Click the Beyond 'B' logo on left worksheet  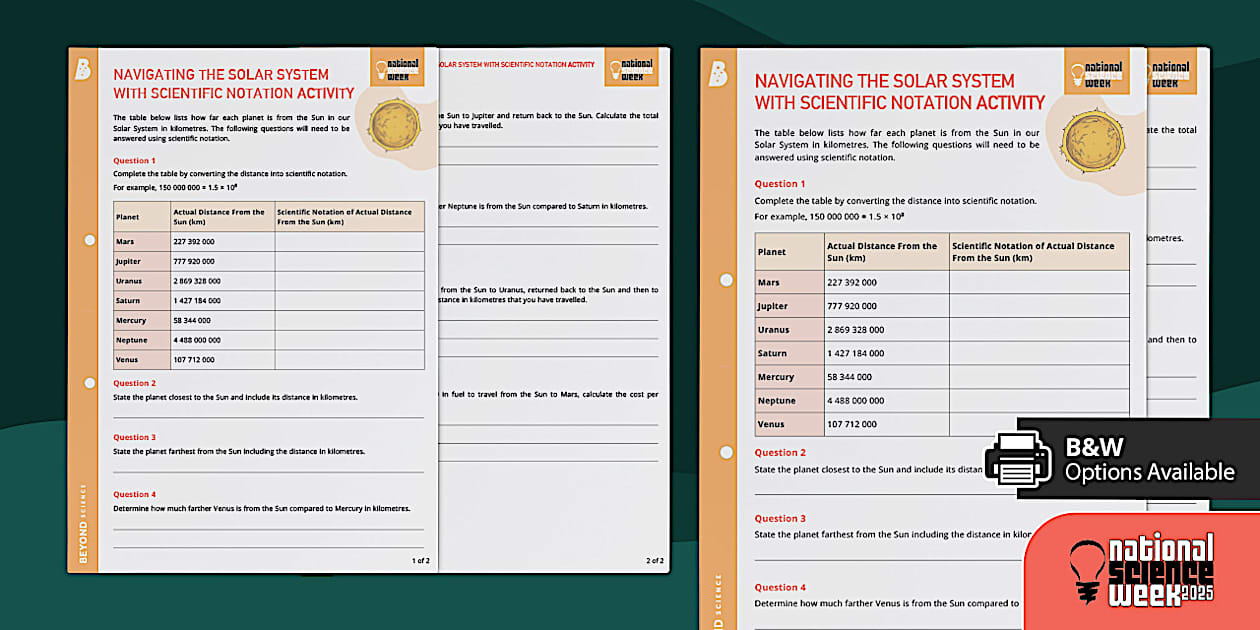83,71
